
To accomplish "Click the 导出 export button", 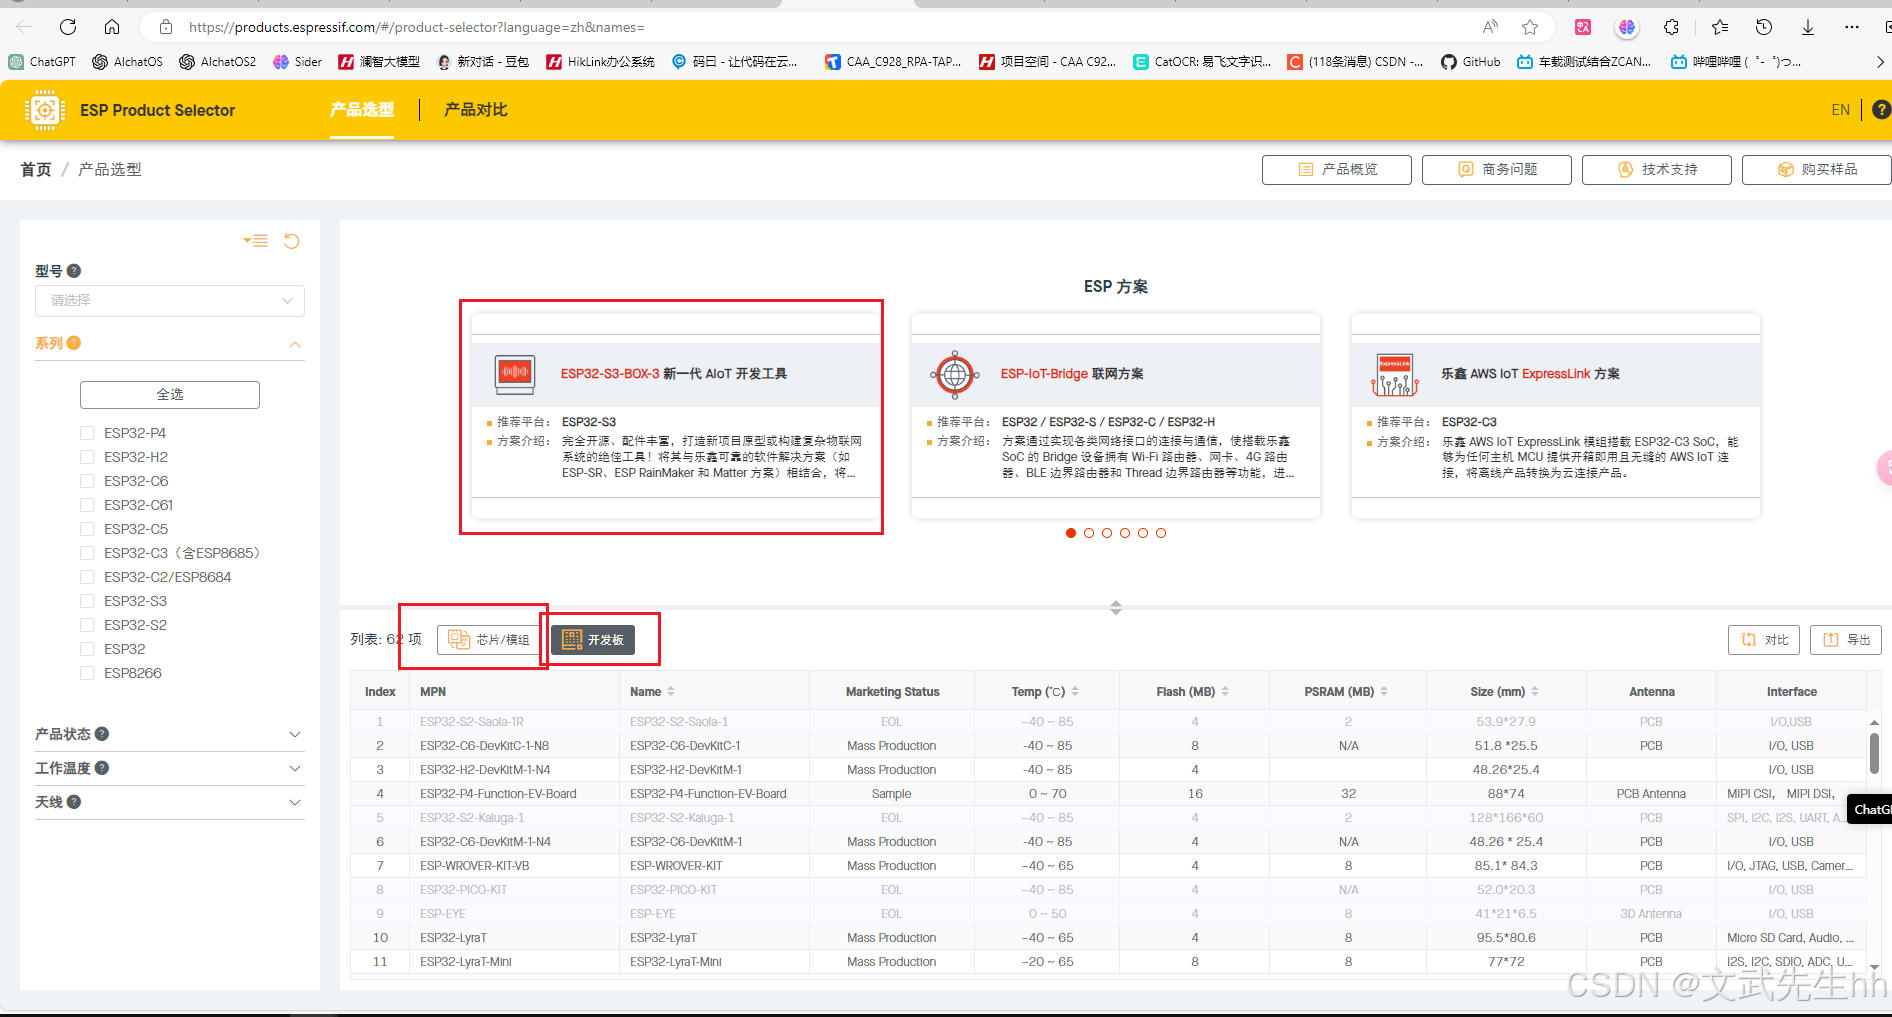I will [1846, 640].
